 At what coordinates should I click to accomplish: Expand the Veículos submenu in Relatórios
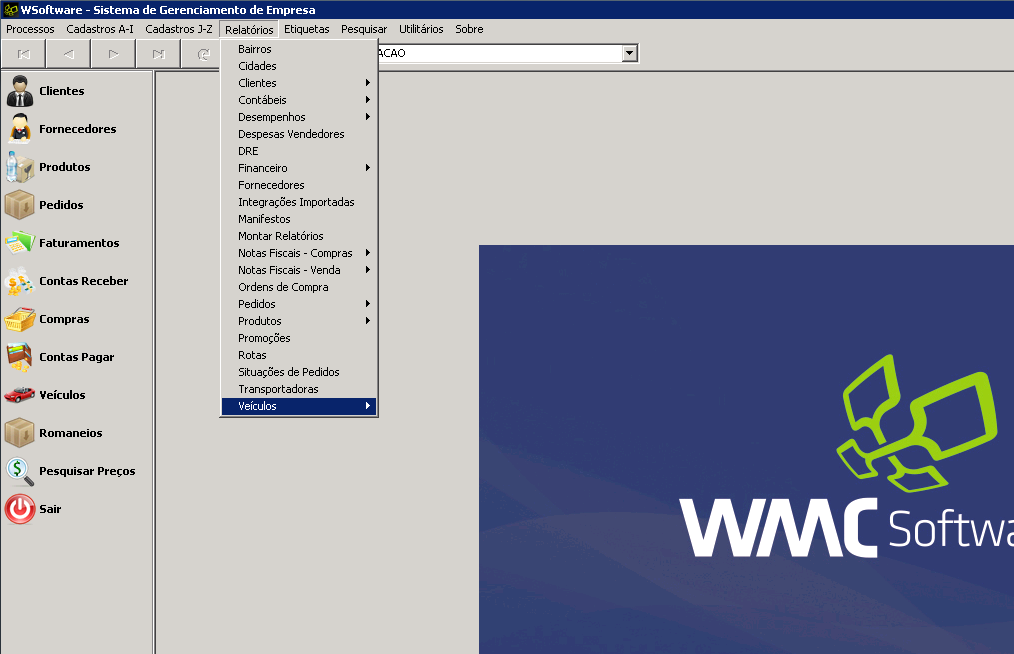click(x=299, y=406)
